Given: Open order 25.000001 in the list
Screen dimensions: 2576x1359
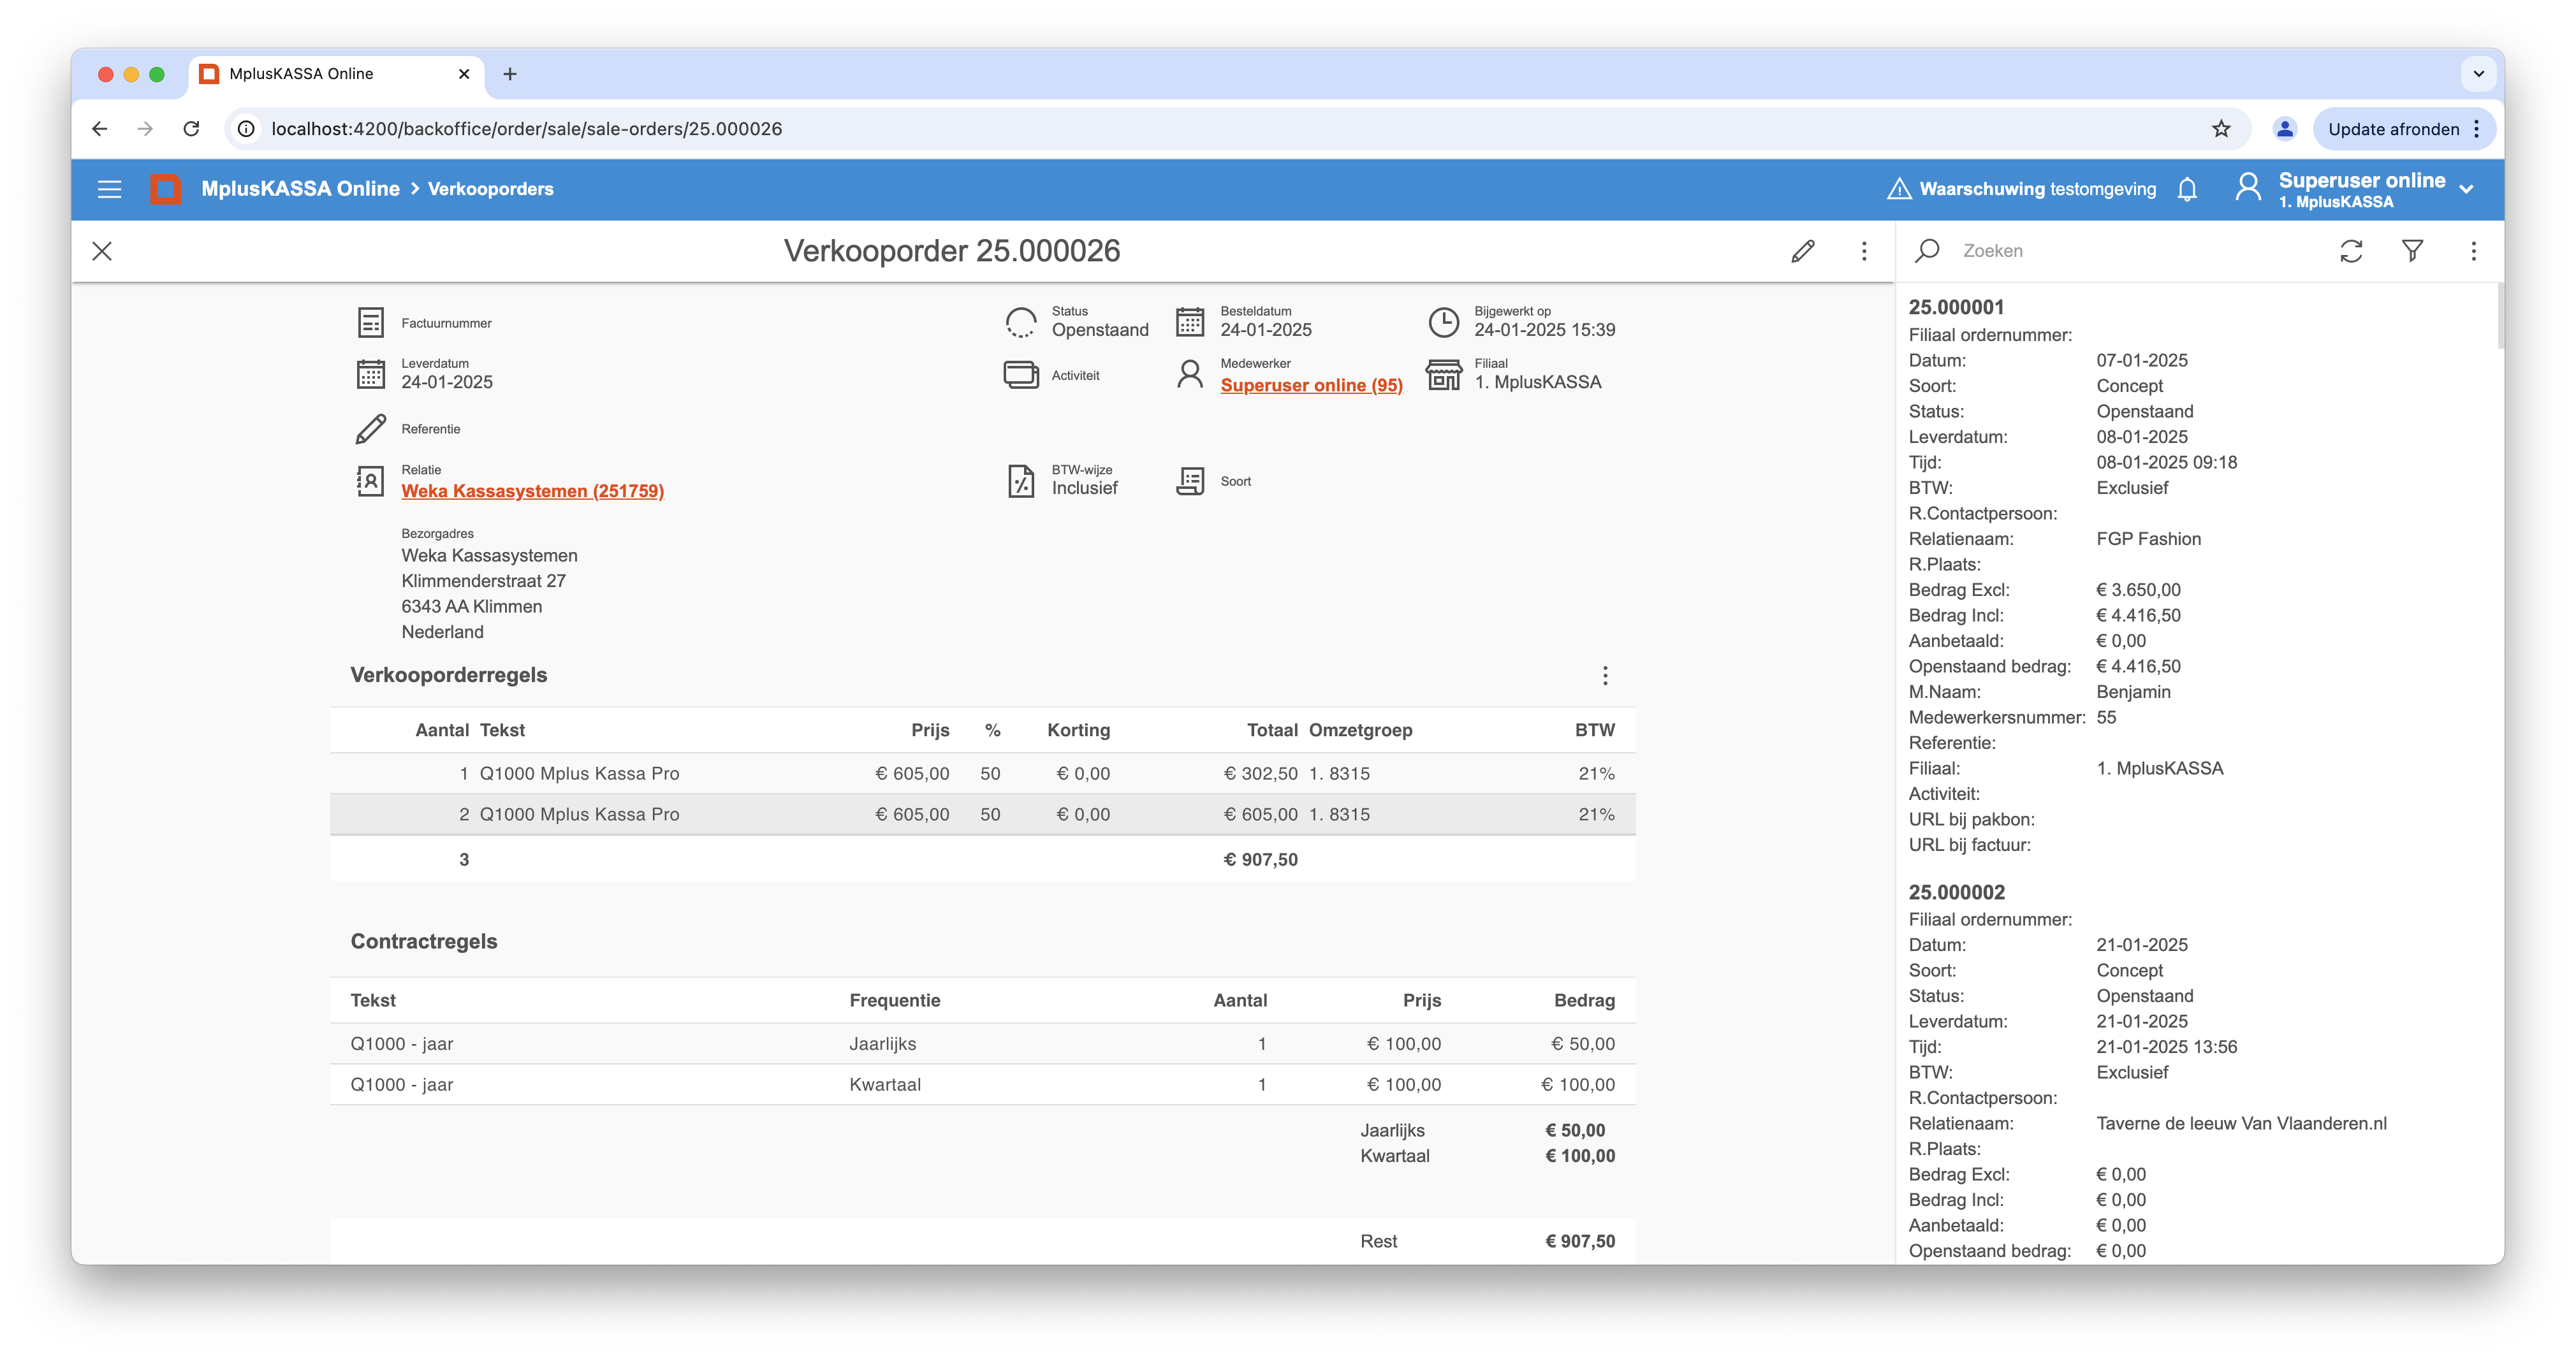Looking at the screenshot, I should tap(1956, 307).
